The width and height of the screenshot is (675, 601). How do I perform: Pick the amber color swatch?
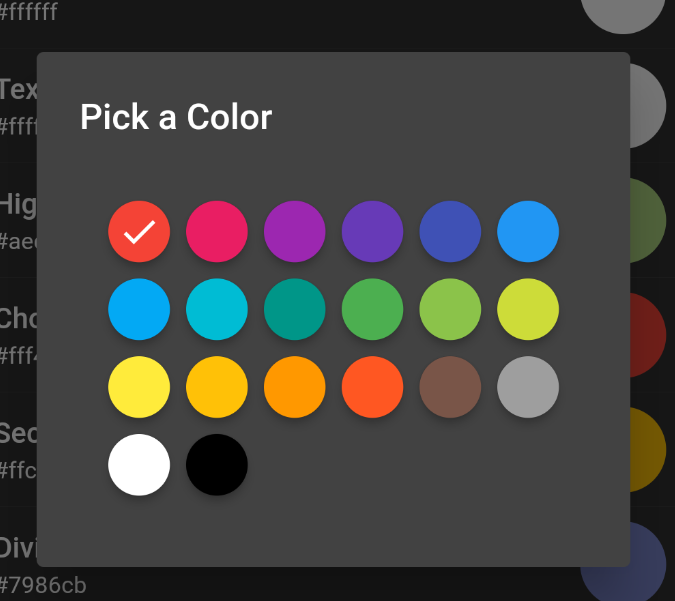pos(217,387)
